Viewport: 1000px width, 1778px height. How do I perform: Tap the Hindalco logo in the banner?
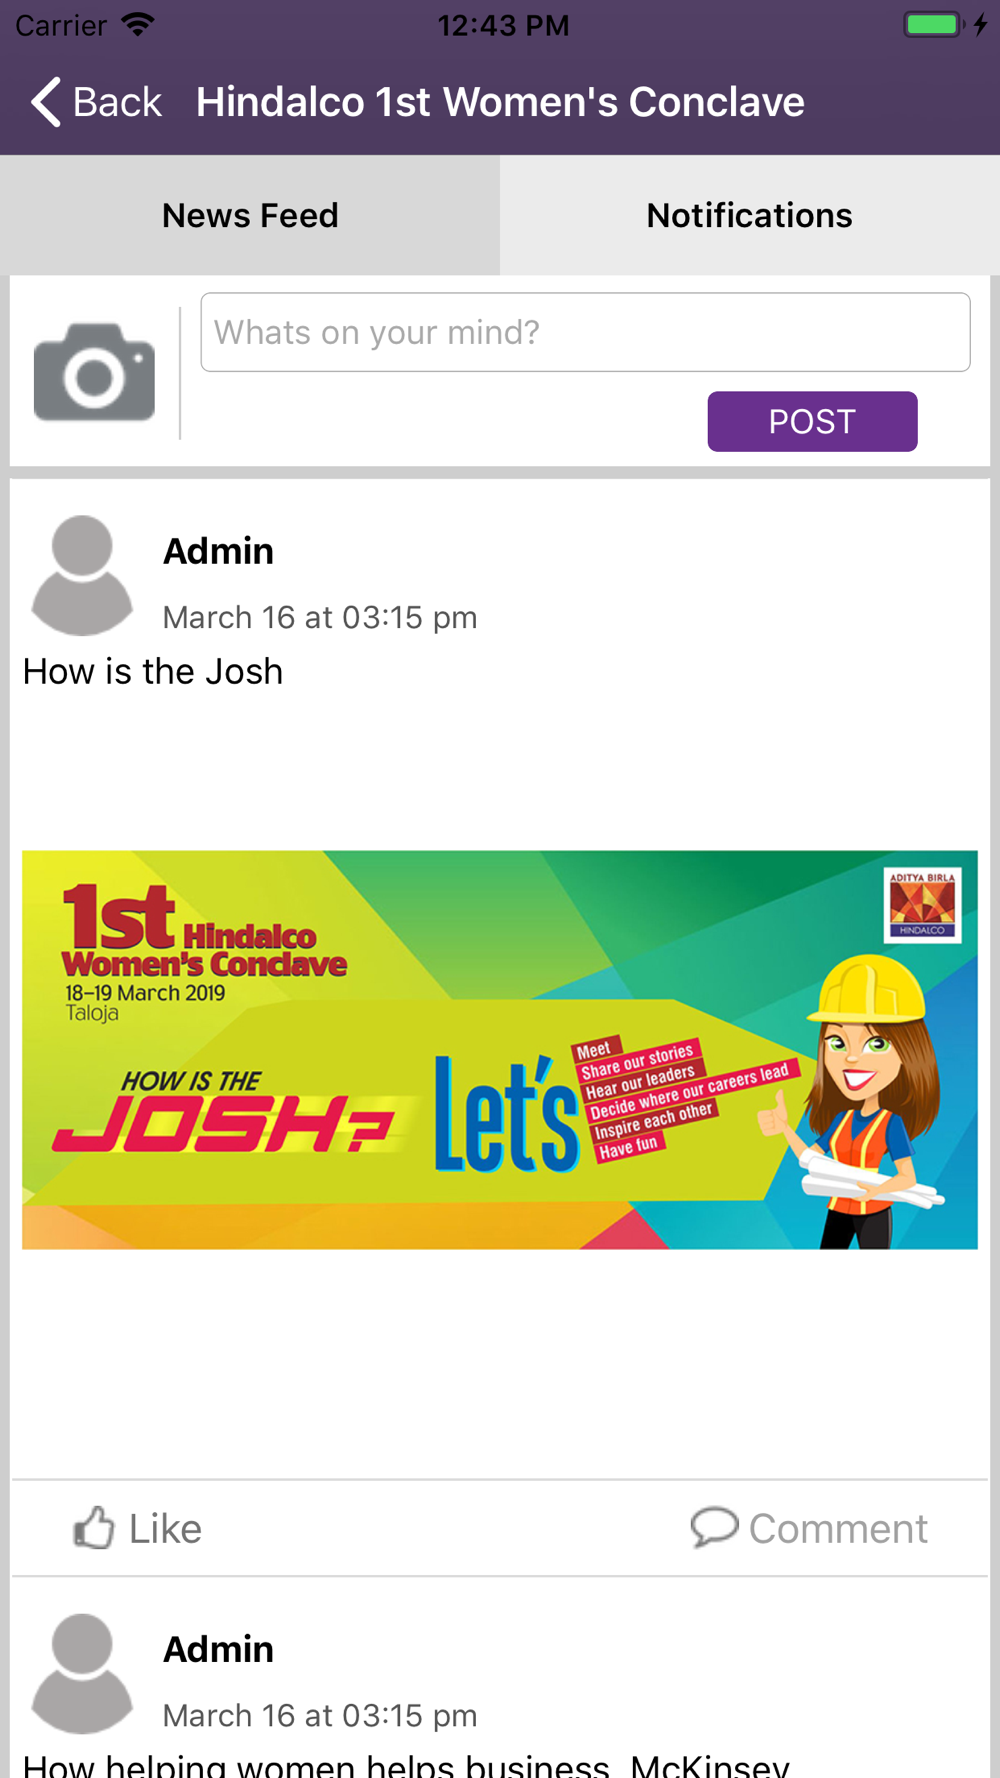point(922,905)
